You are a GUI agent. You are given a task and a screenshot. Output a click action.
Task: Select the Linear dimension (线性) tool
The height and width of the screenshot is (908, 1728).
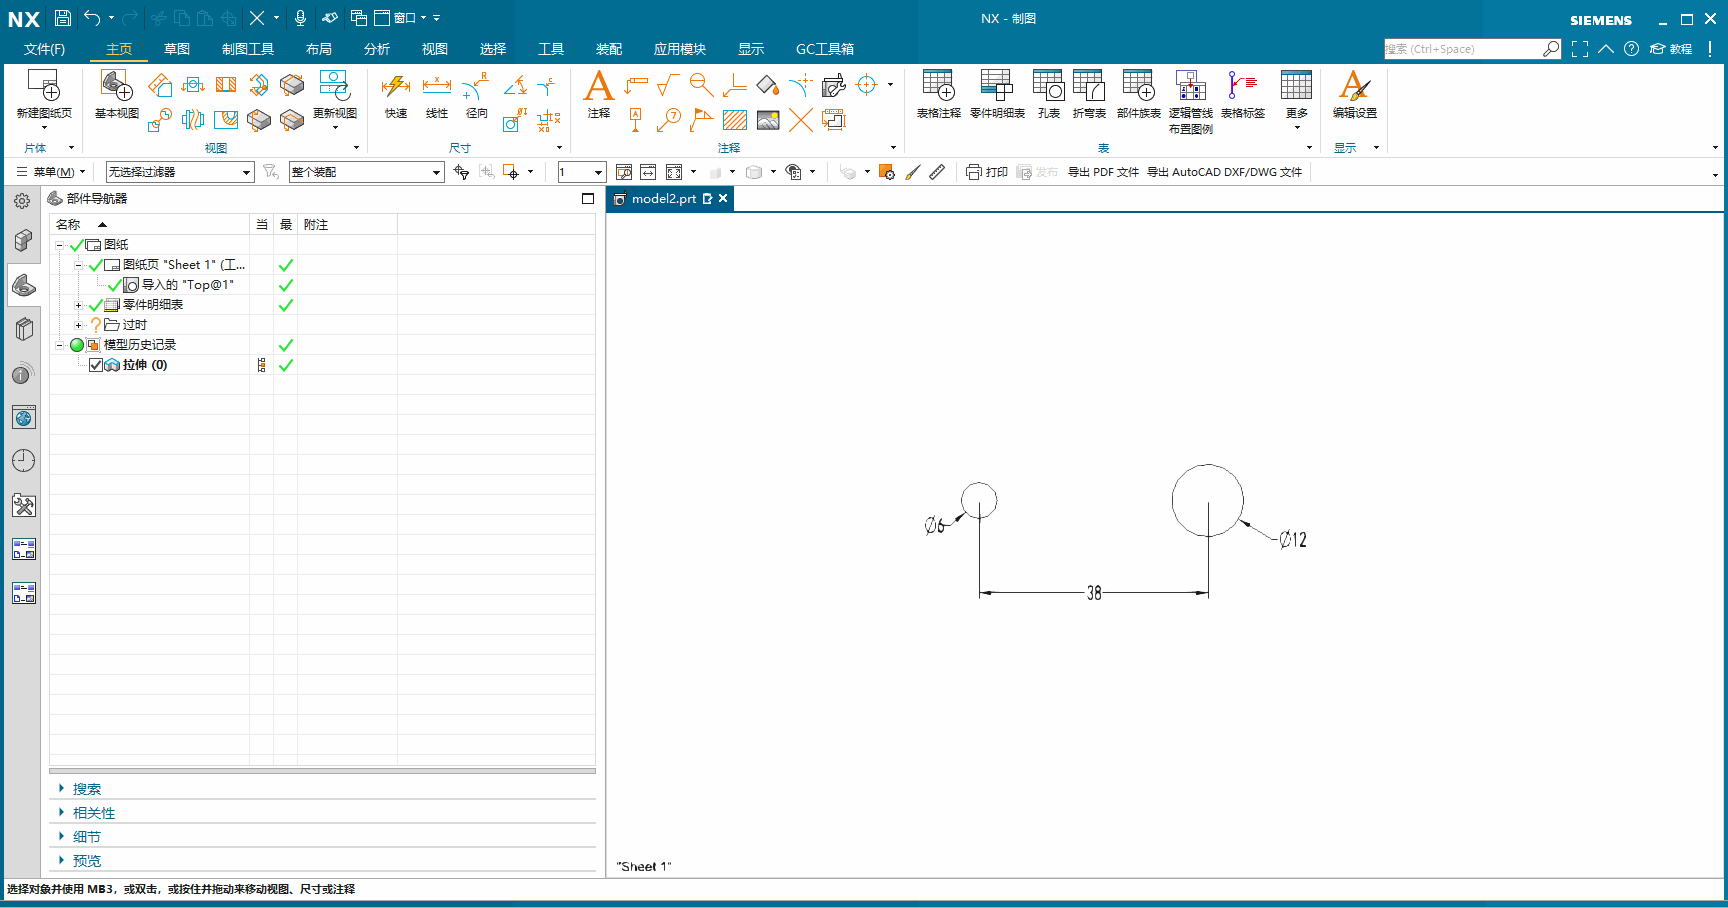tap(436, 87)
